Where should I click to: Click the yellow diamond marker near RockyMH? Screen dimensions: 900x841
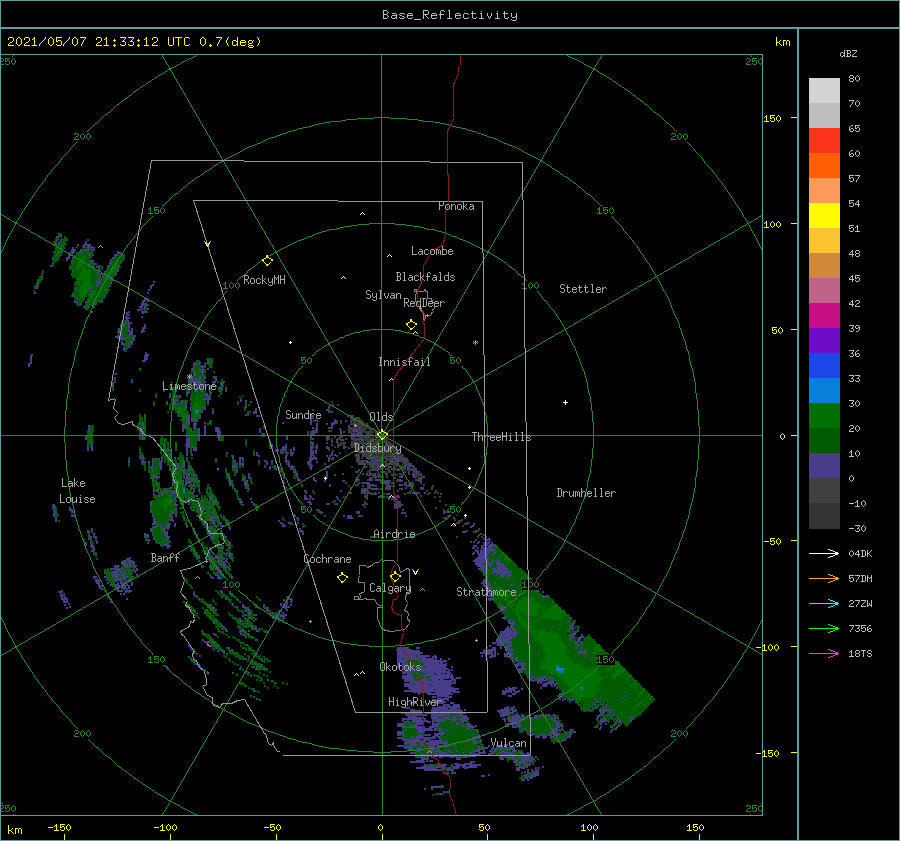click(267, 261)
